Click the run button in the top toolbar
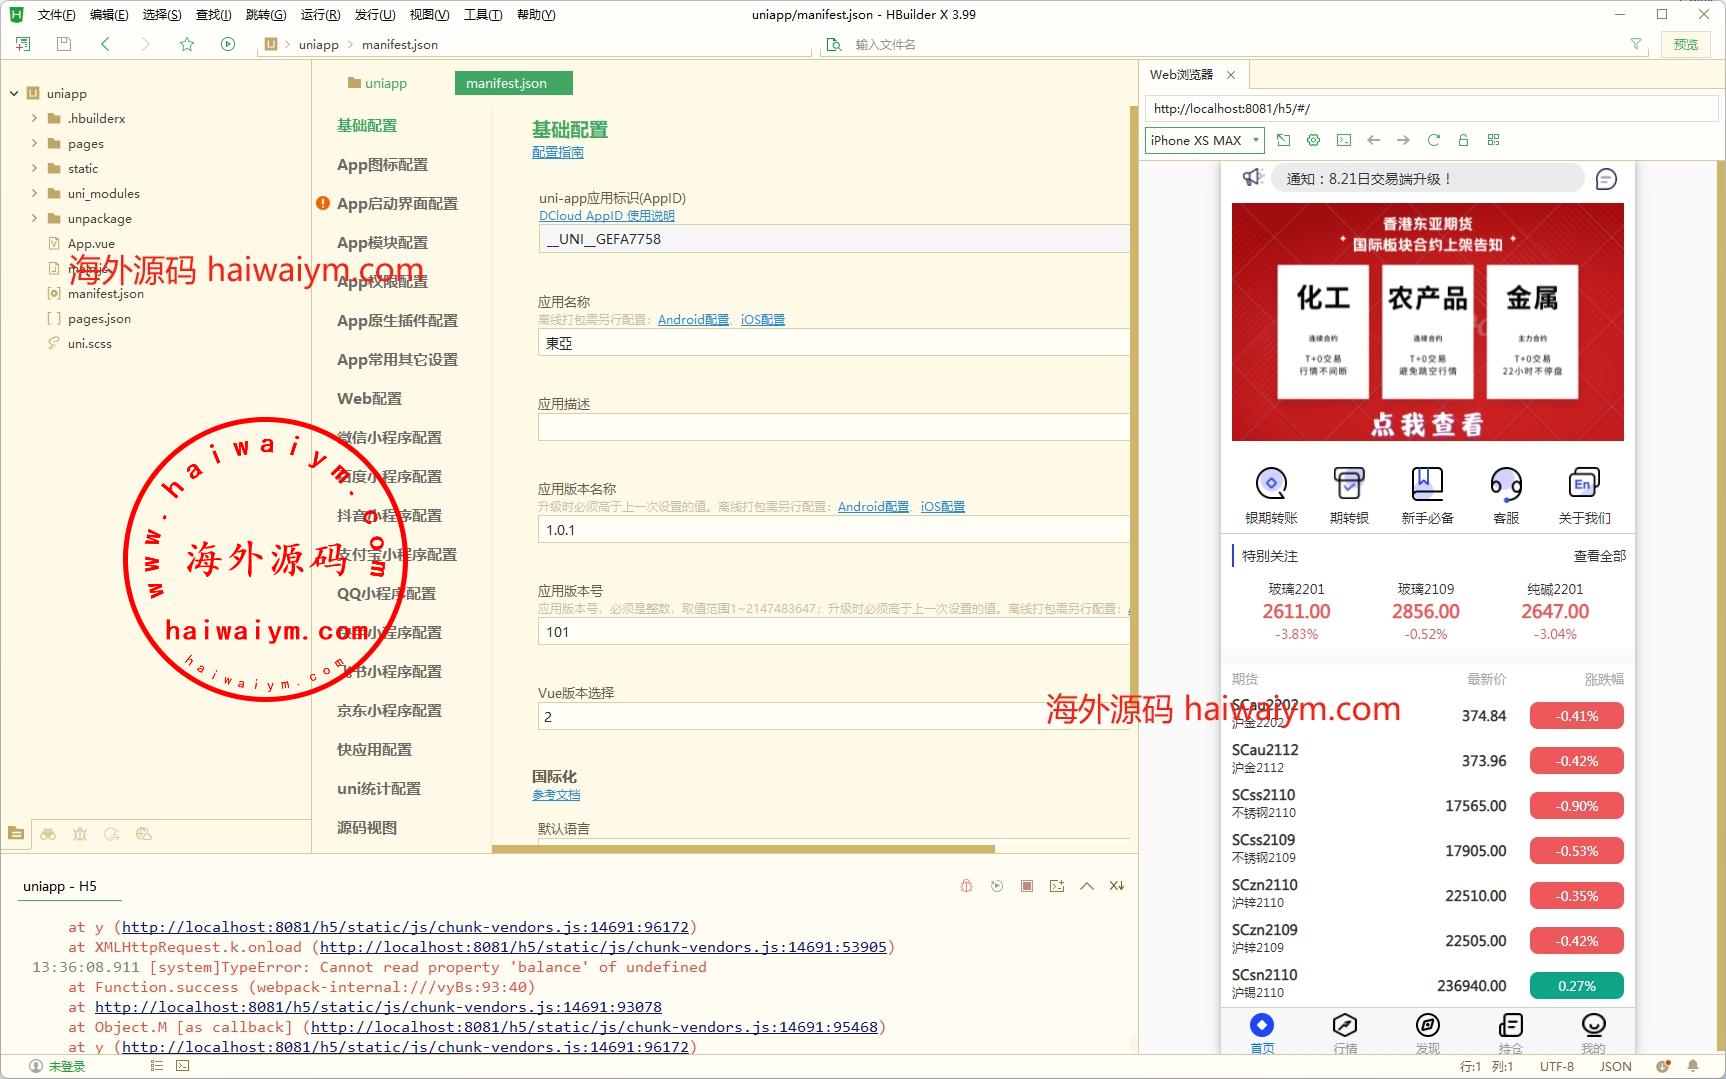This screenshot has width=1726, height=1079. pyautogui.click(x=228, y=44)
